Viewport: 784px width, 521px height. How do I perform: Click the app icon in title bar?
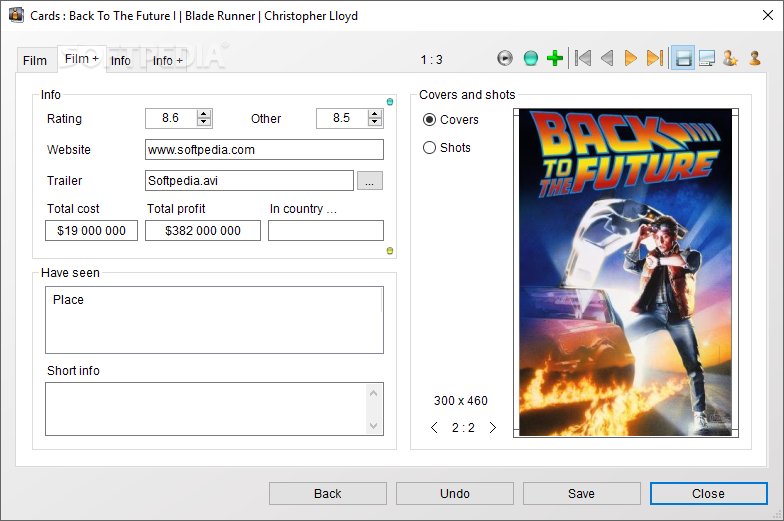[x=16, y=15]
